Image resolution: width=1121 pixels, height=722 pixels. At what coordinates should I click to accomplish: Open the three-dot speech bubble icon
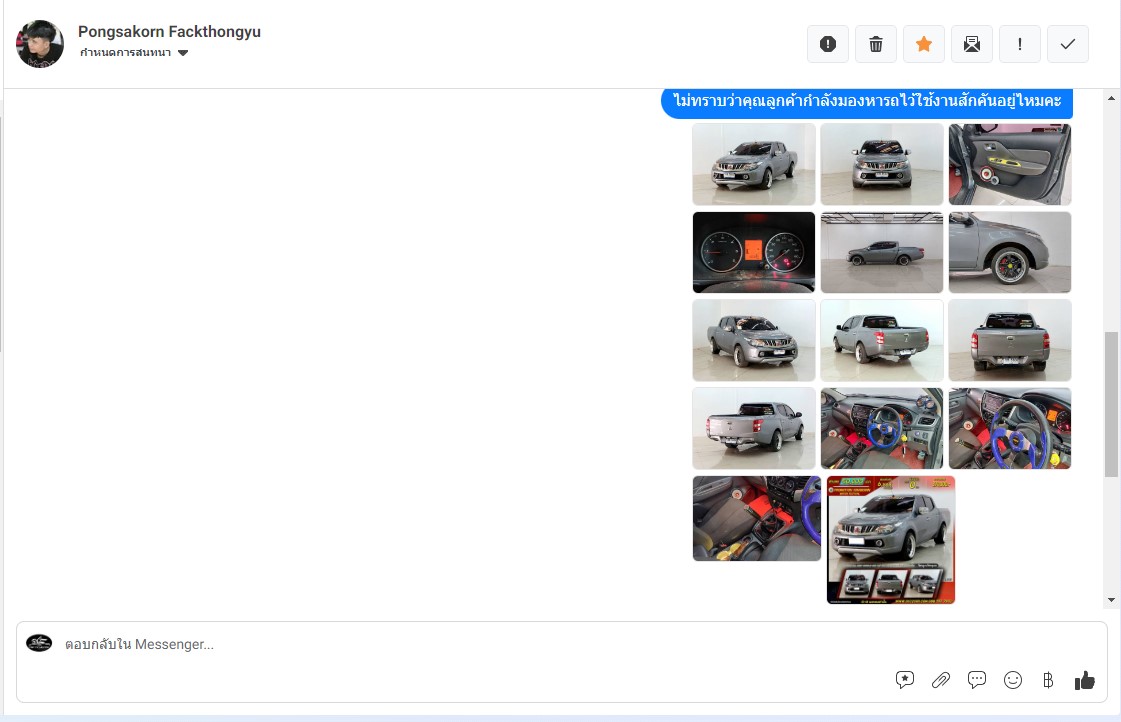pyautogui.click(x=977, y=680)
